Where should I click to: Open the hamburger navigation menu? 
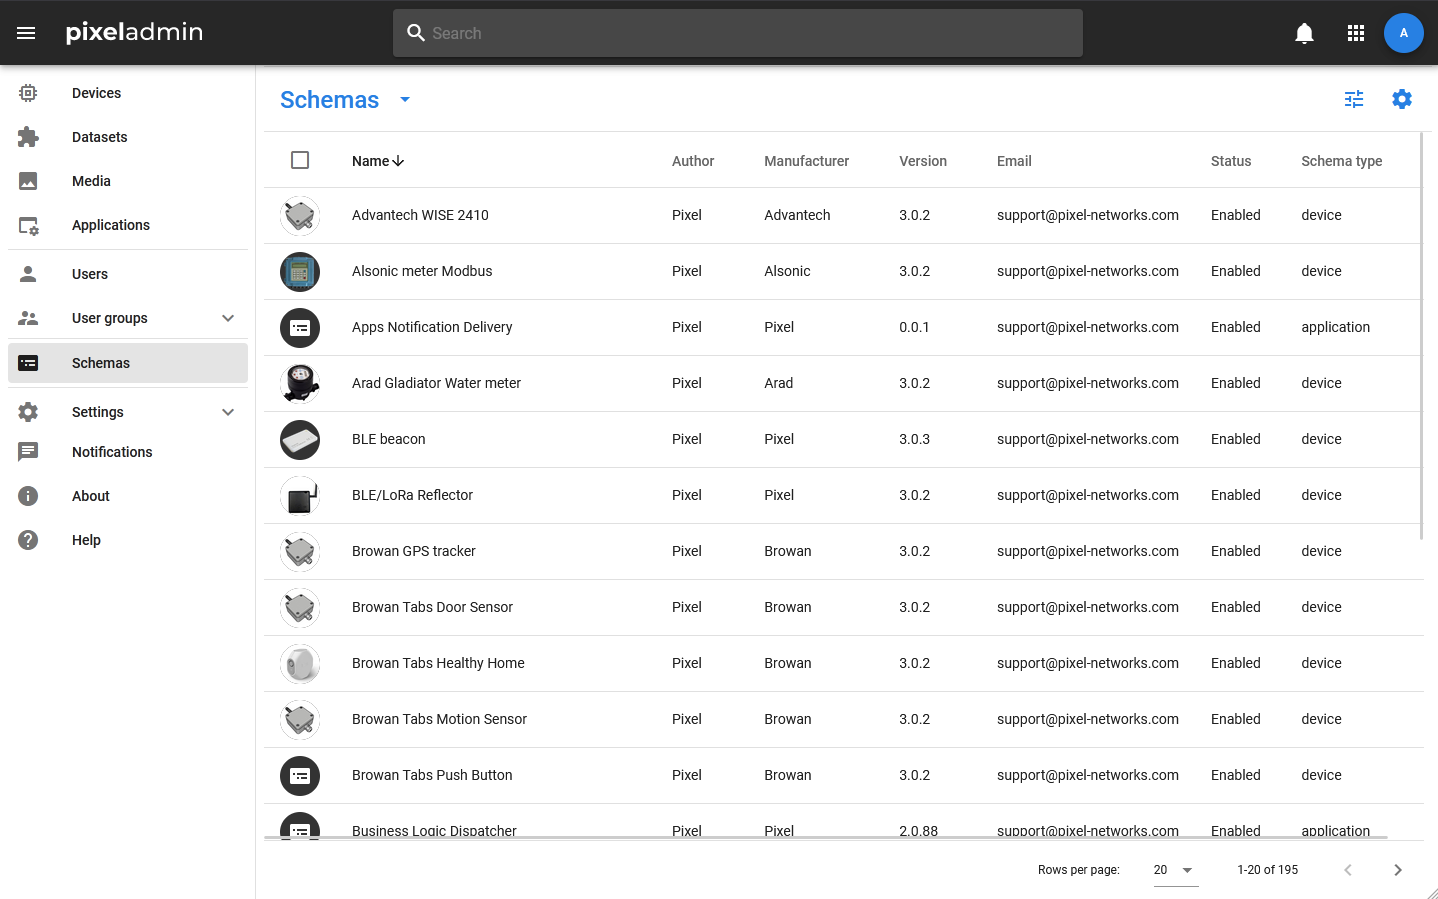coord(26,33)
